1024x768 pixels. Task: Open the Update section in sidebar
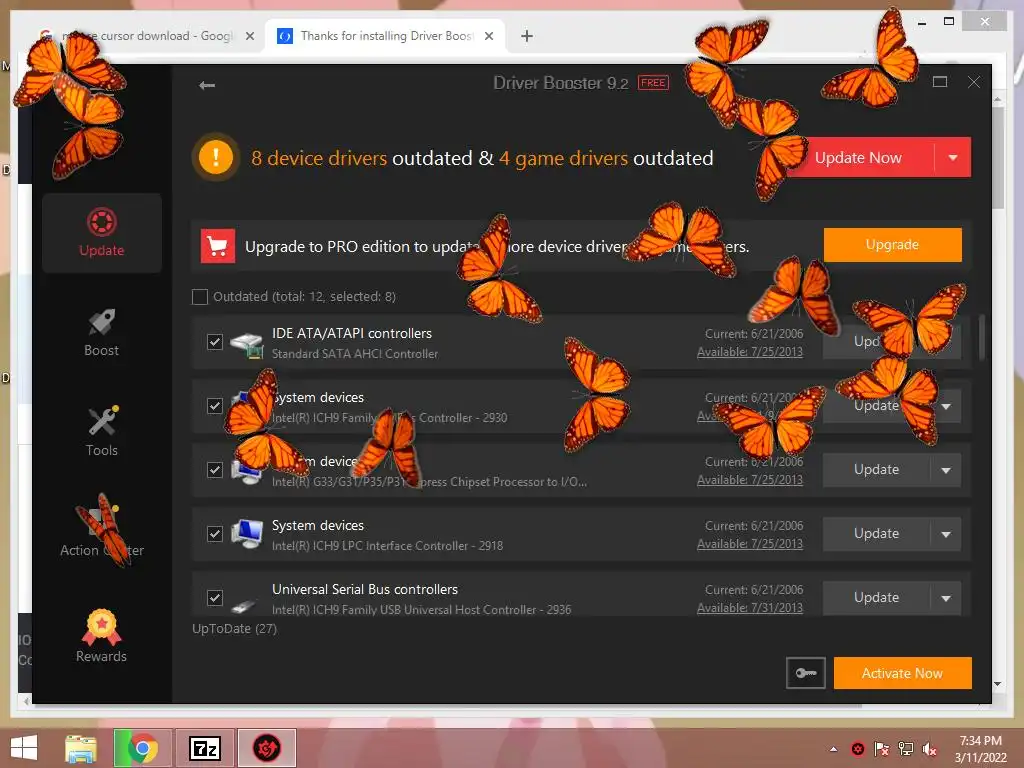pos(102,232)
